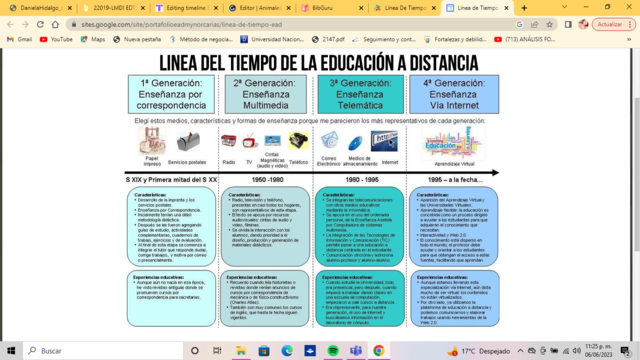Open Microsoft Store from the taskbar
The width and height of the screenshot is (640, 360).
tap(264, 351)
